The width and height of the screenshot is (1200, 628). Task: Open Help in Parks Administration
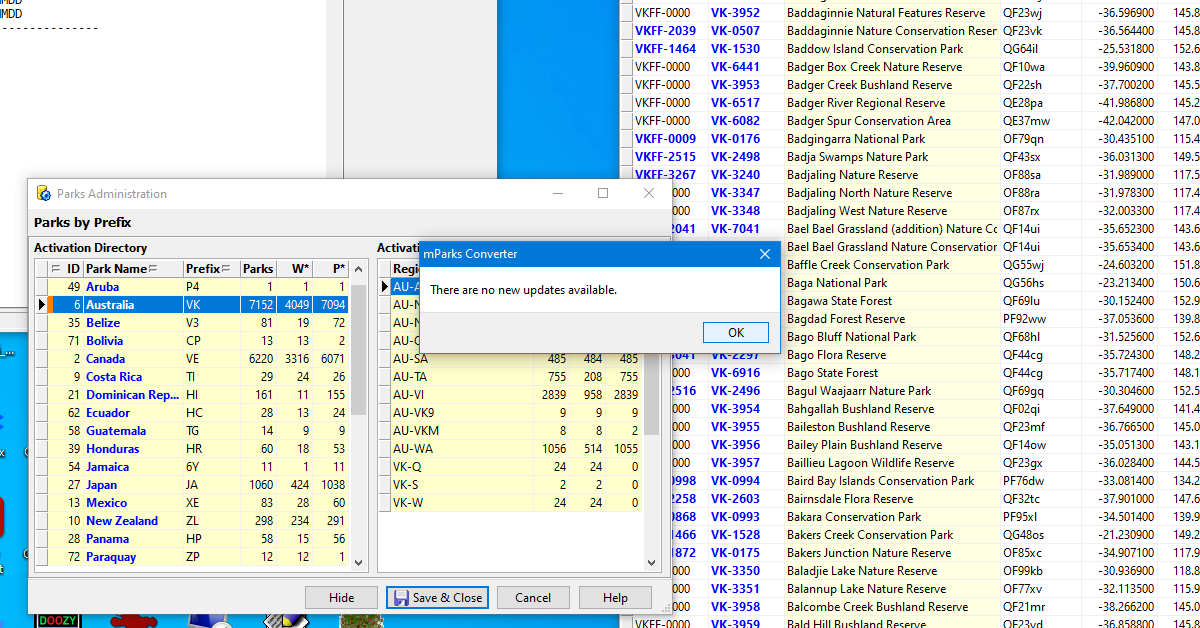(615, 598)
